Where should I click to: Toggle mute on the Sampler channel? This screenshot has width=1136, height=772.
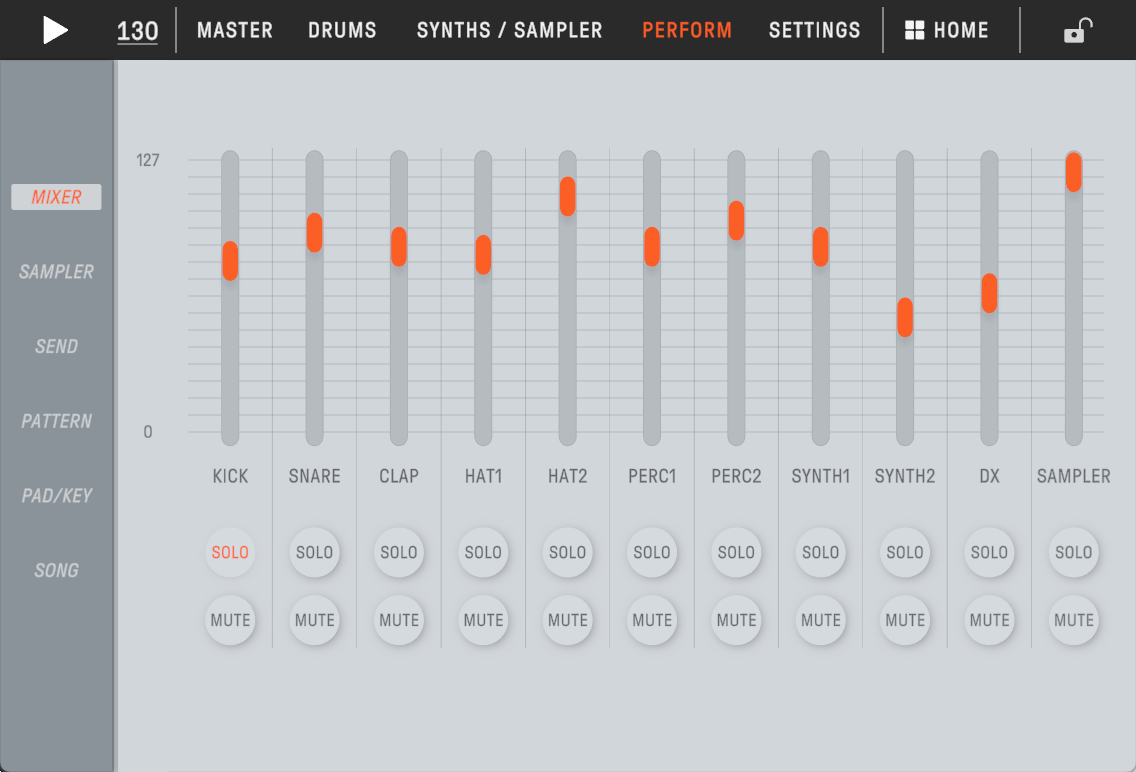click(1073, 620)
